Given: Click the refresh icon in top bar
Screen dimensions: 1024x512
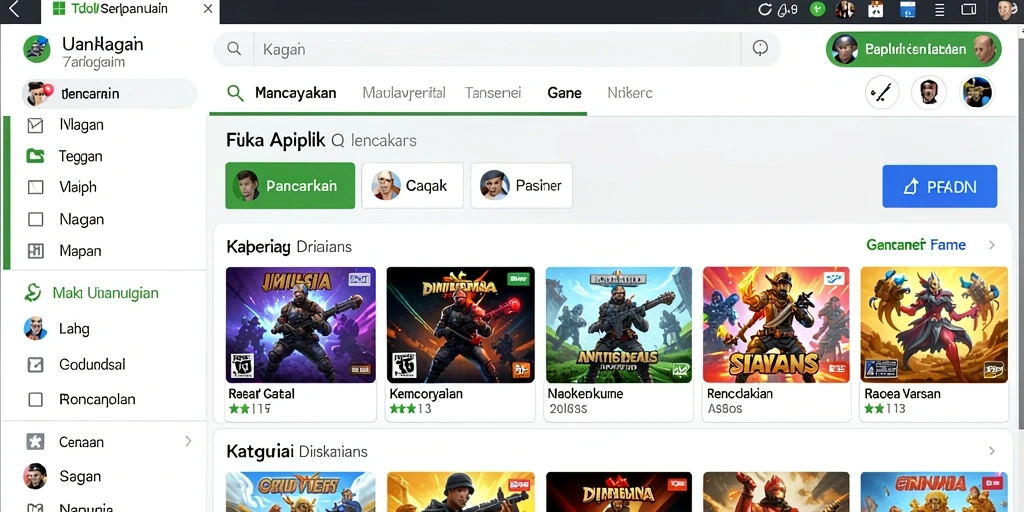Looking at the screenshot, I should tap(765, 9).
